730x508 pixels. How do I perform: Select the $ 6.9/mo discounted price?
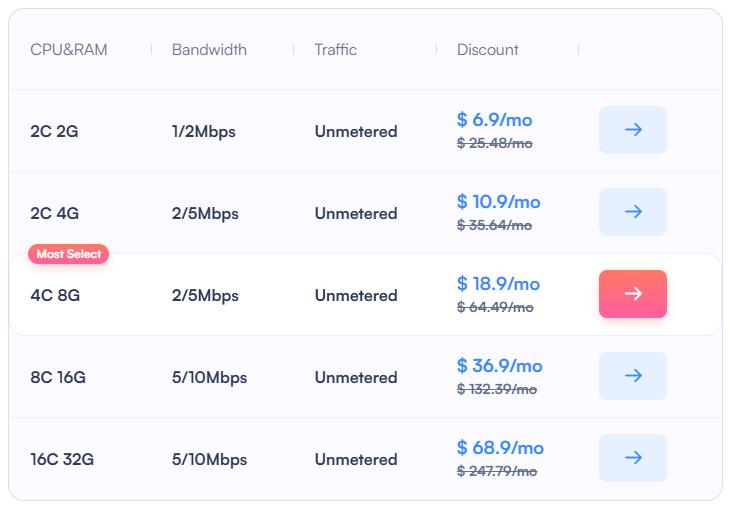pos(494,120)
